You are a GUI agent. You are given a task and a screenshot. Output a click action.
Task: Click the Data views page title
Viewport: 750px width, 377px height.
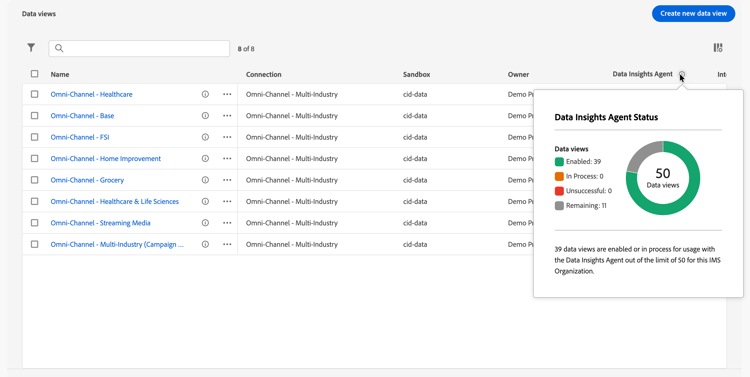(39, 14)
